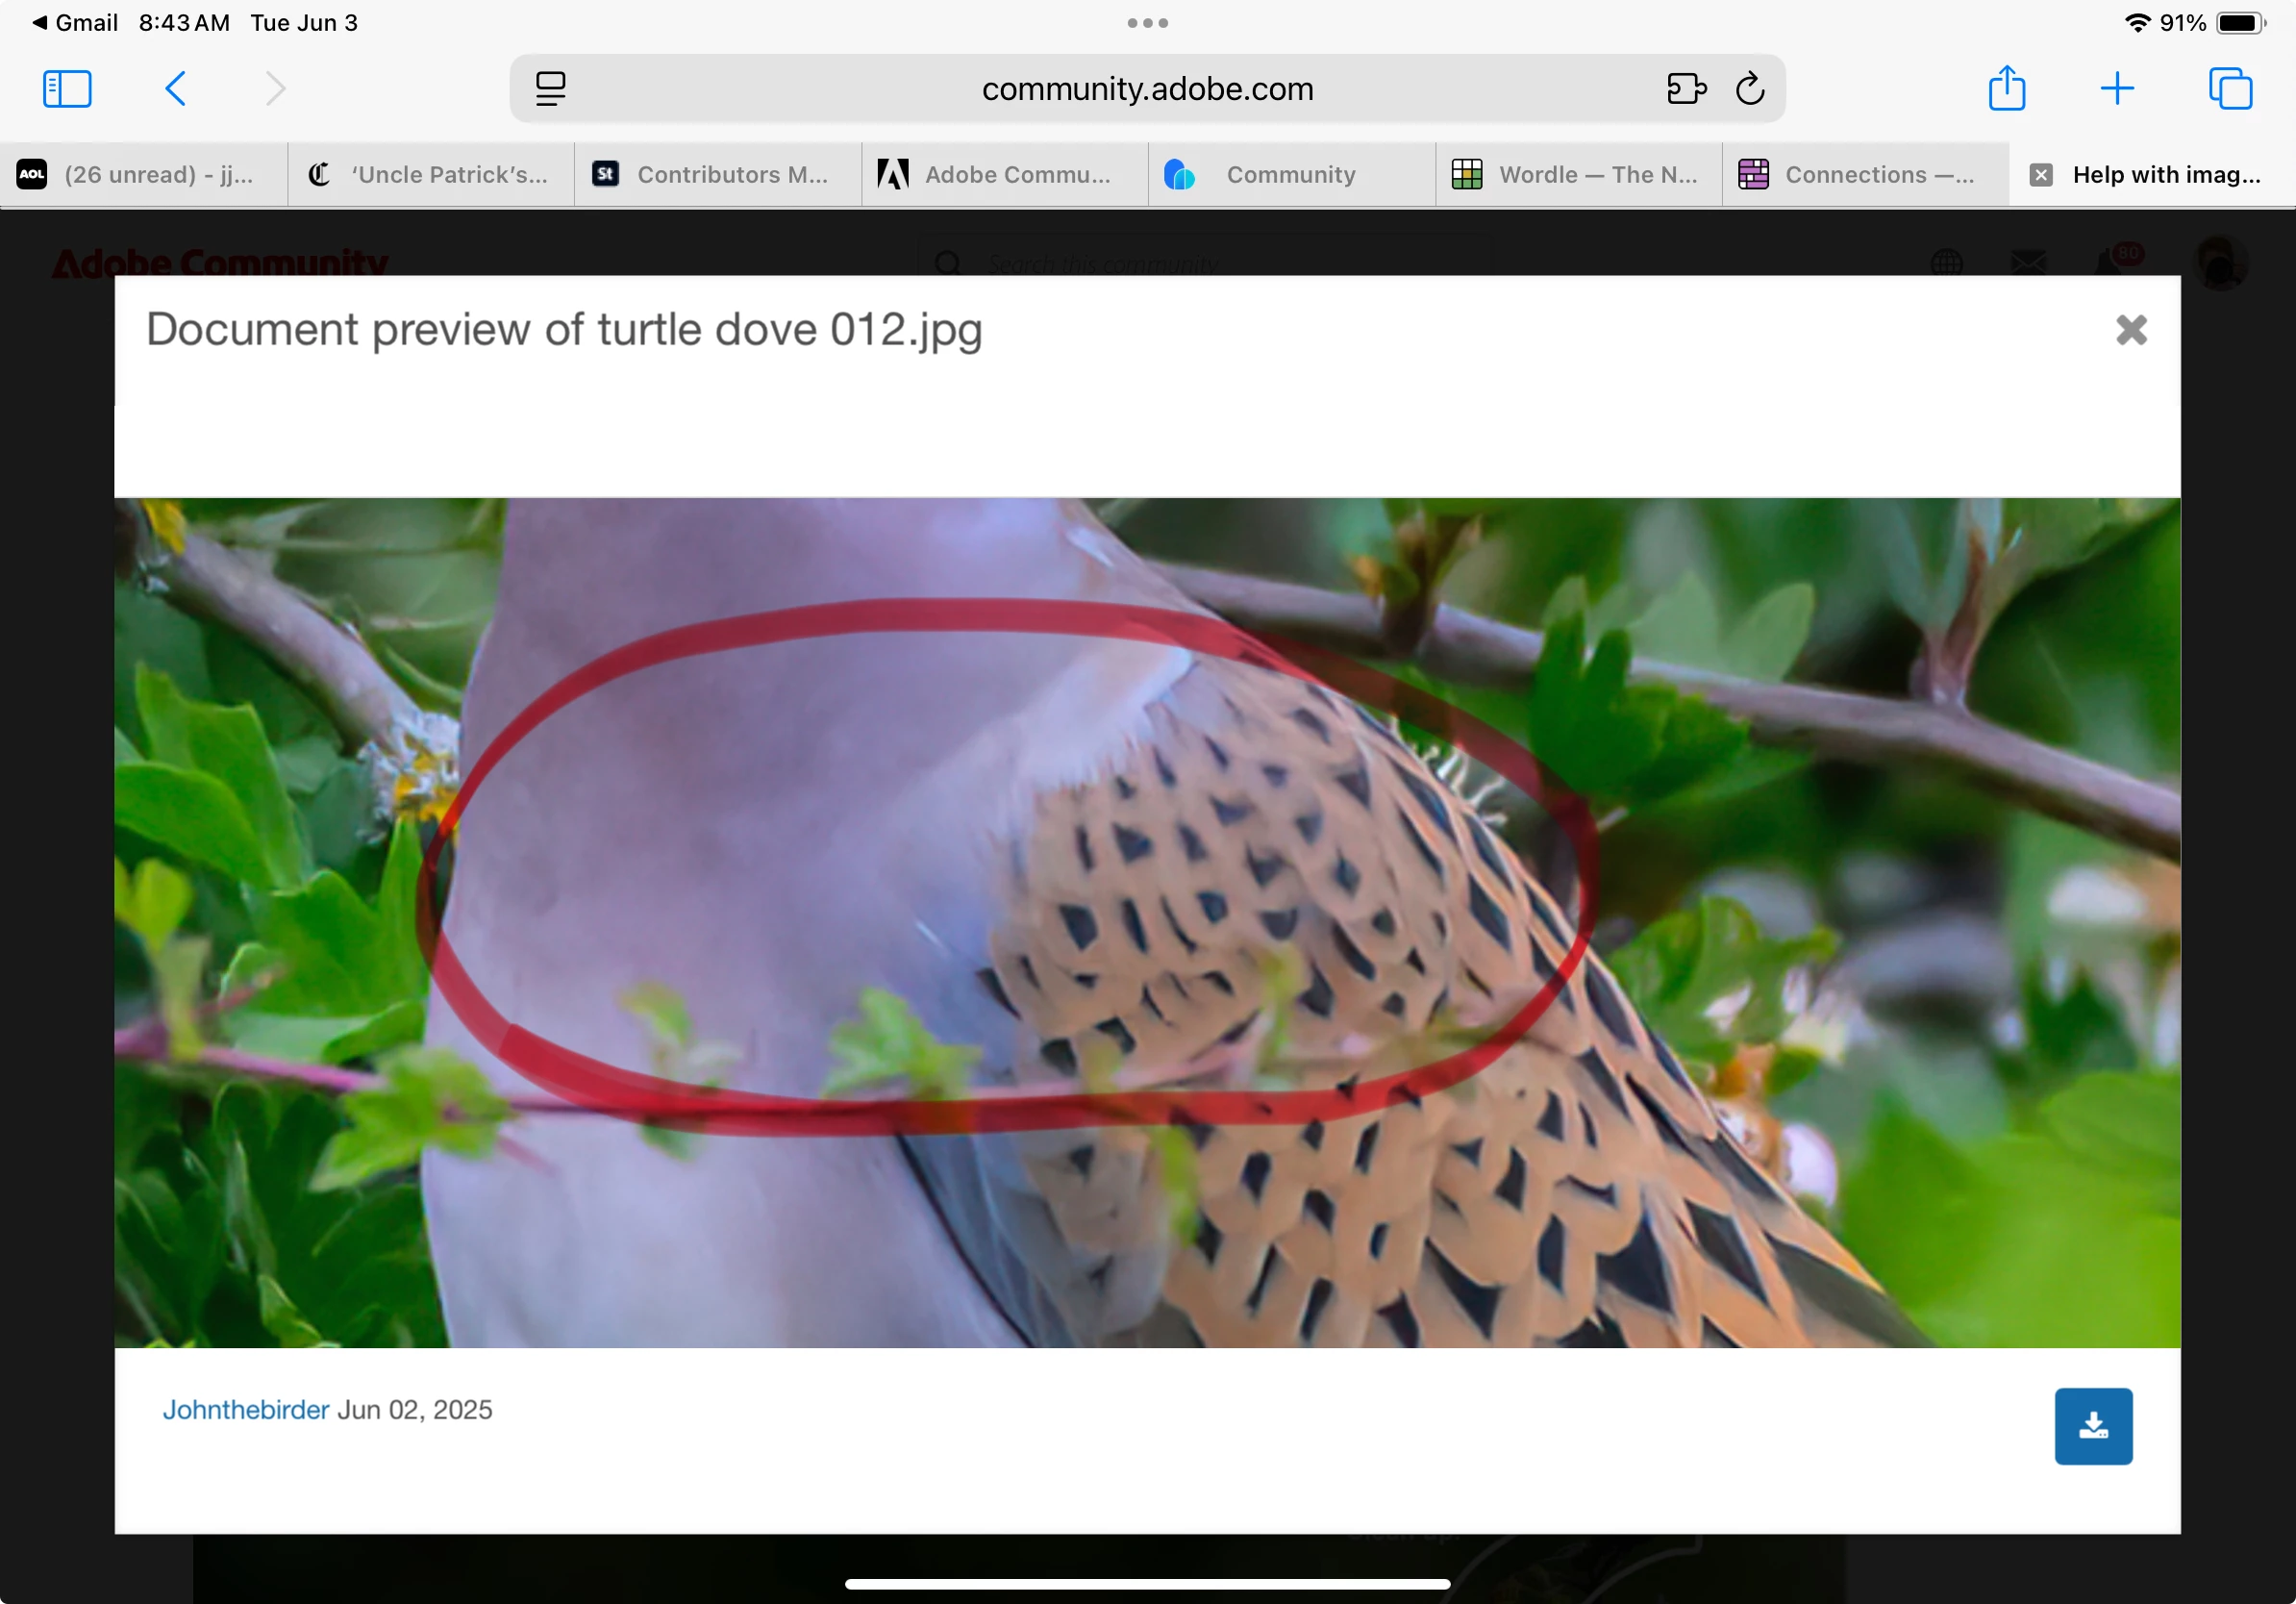Toggle the Safari sidebar panel
The width and height of the screenshot is (2296, 1604).
click(x=67, y=89)
